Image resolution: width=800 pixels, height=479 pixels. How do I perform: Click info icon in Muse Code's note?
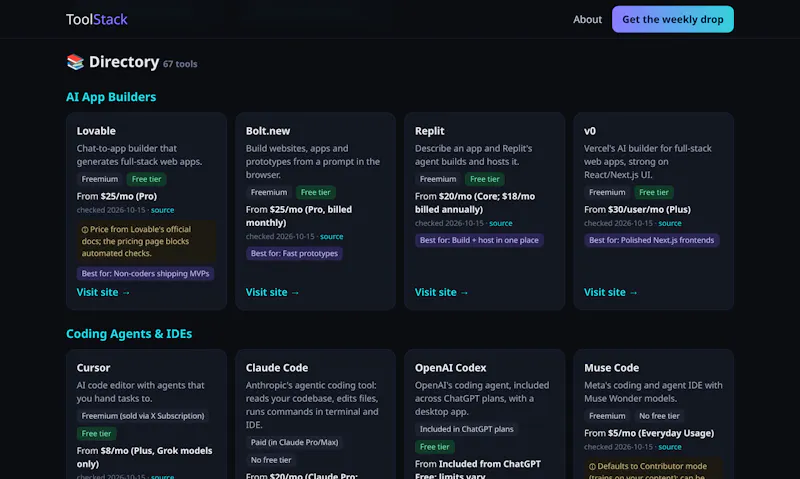tap(592, 466)
